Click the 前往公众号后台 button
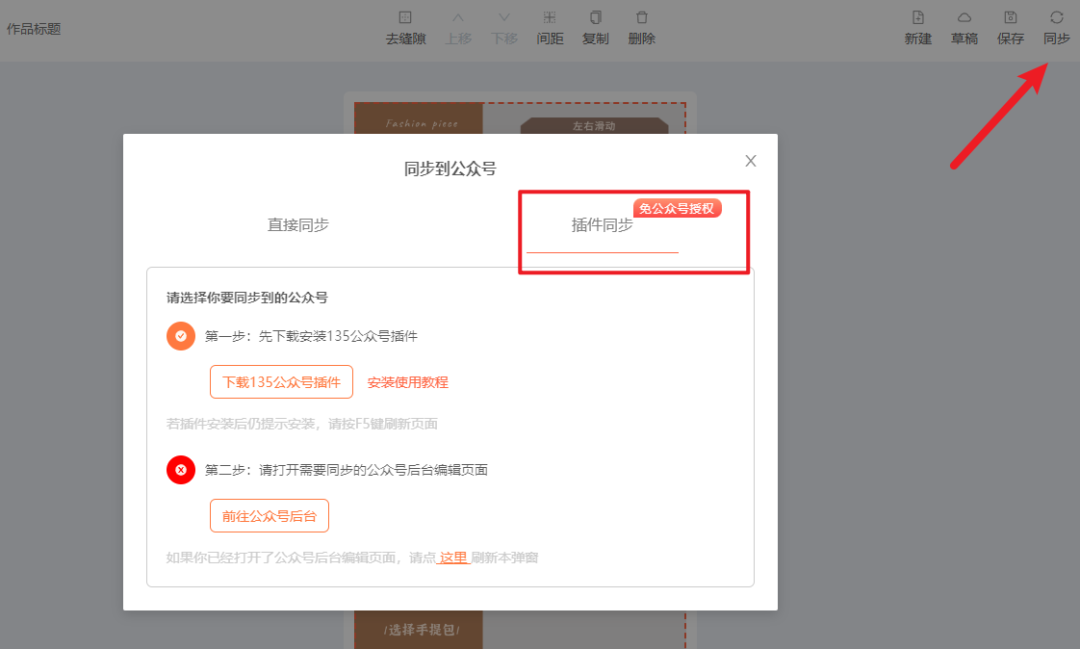Viewport: 1080px width, 649px height. point(269,515)
